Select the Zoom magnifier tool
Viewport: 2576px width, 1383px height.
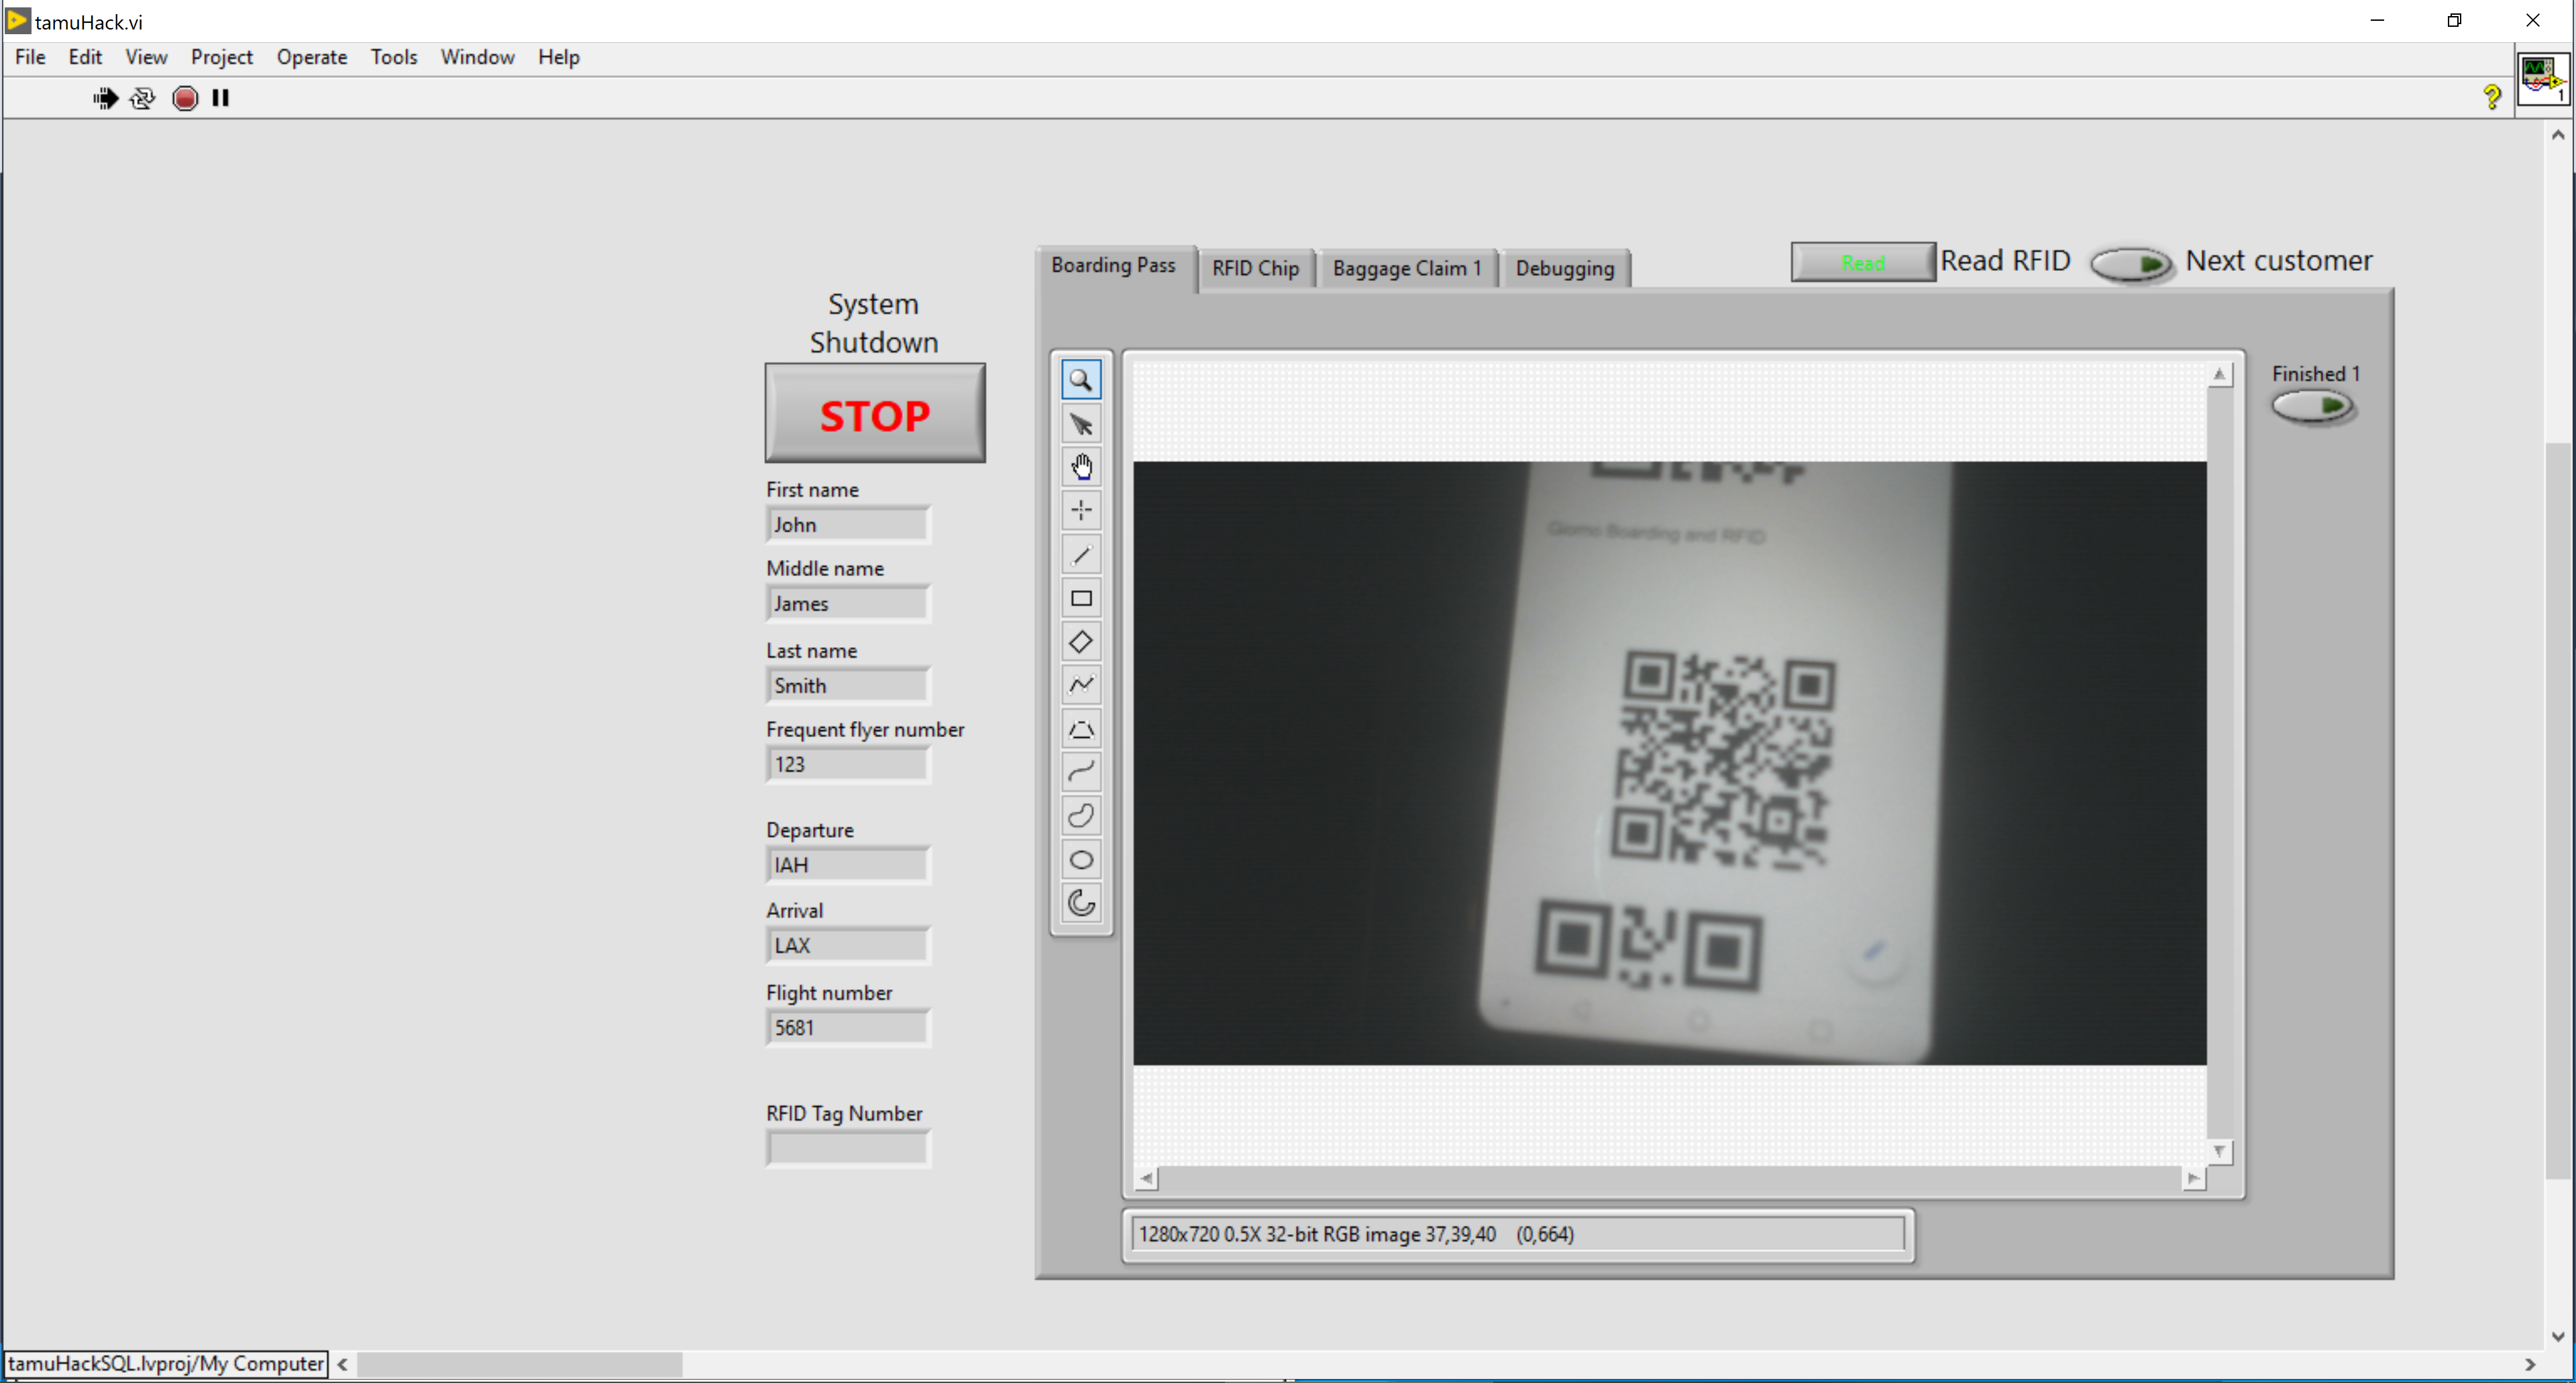point(1081,380)
